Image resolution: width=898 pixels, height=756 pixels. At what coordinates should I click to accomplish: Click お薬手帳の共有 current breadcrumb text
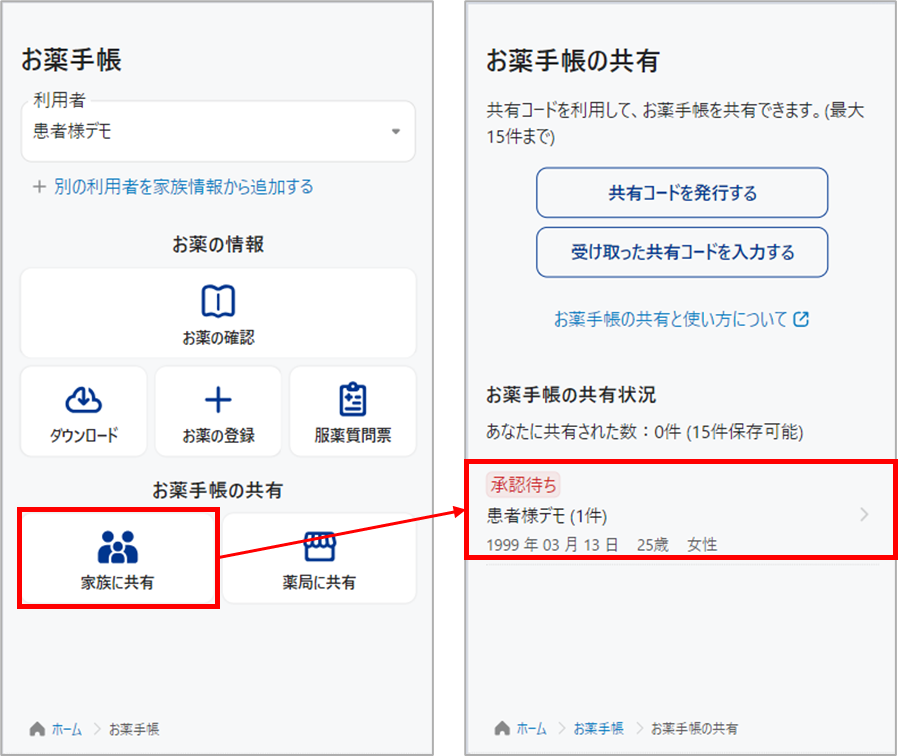pyautogui.click(x=695, y=729)
